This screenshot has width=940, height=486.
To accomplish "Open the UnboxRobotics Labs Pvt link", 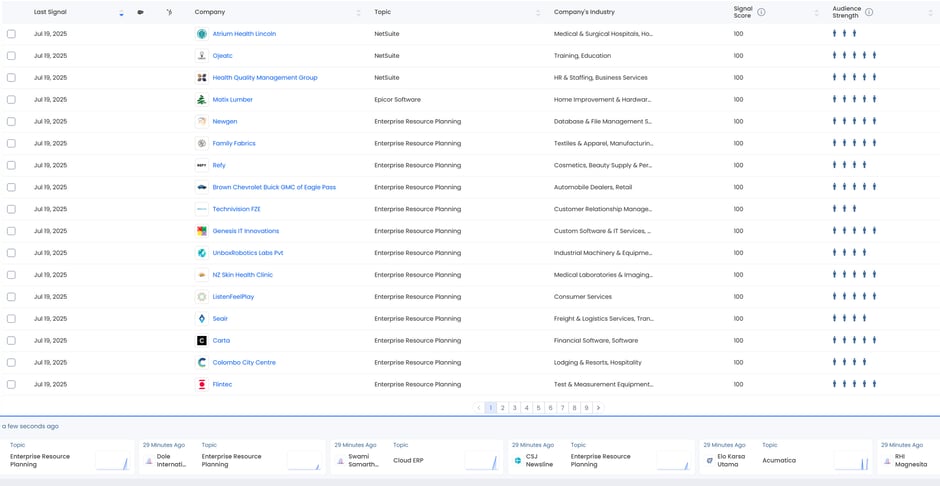I will [248, 253].
